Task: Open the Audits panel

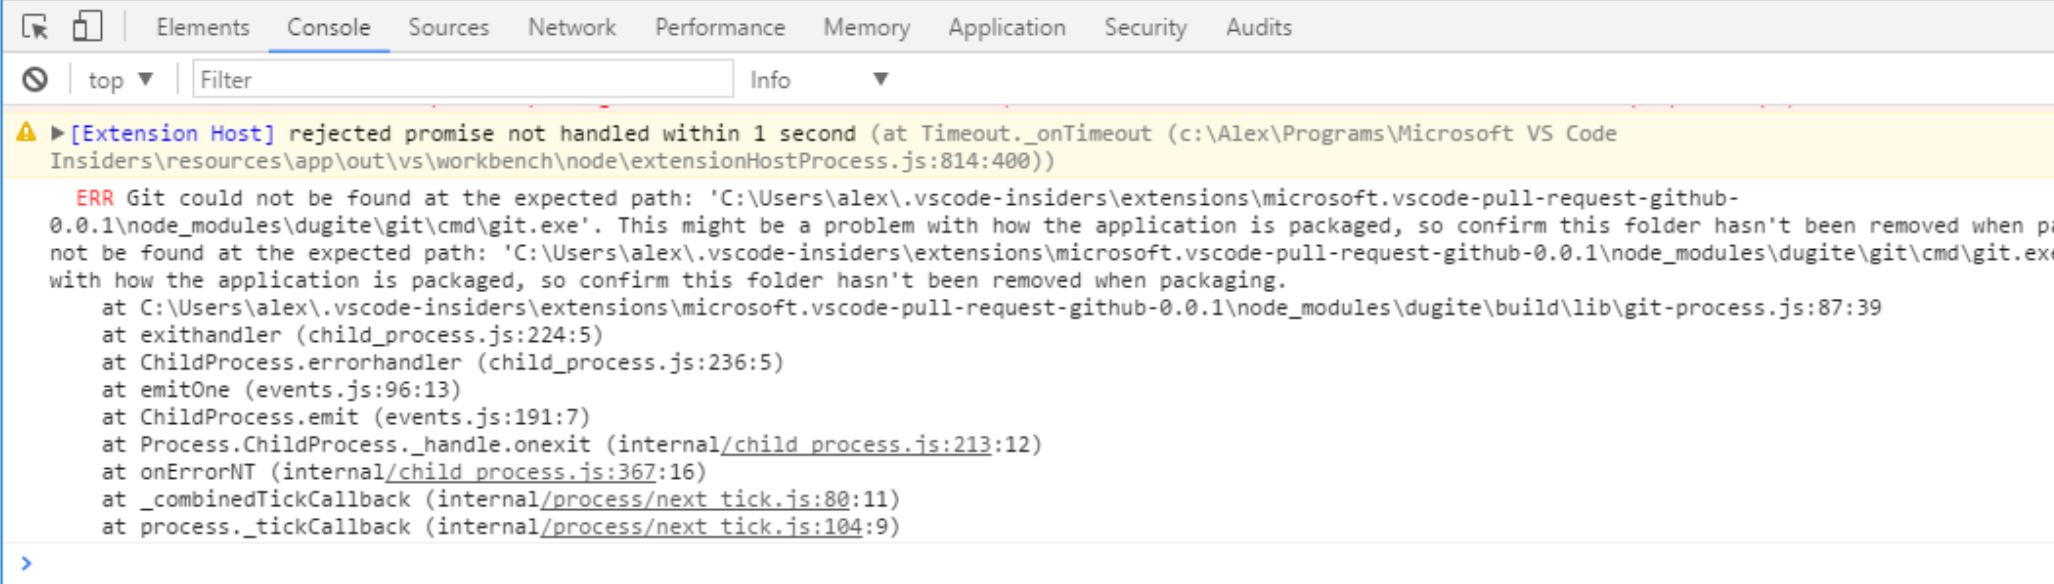Action: coord(1256,27)
